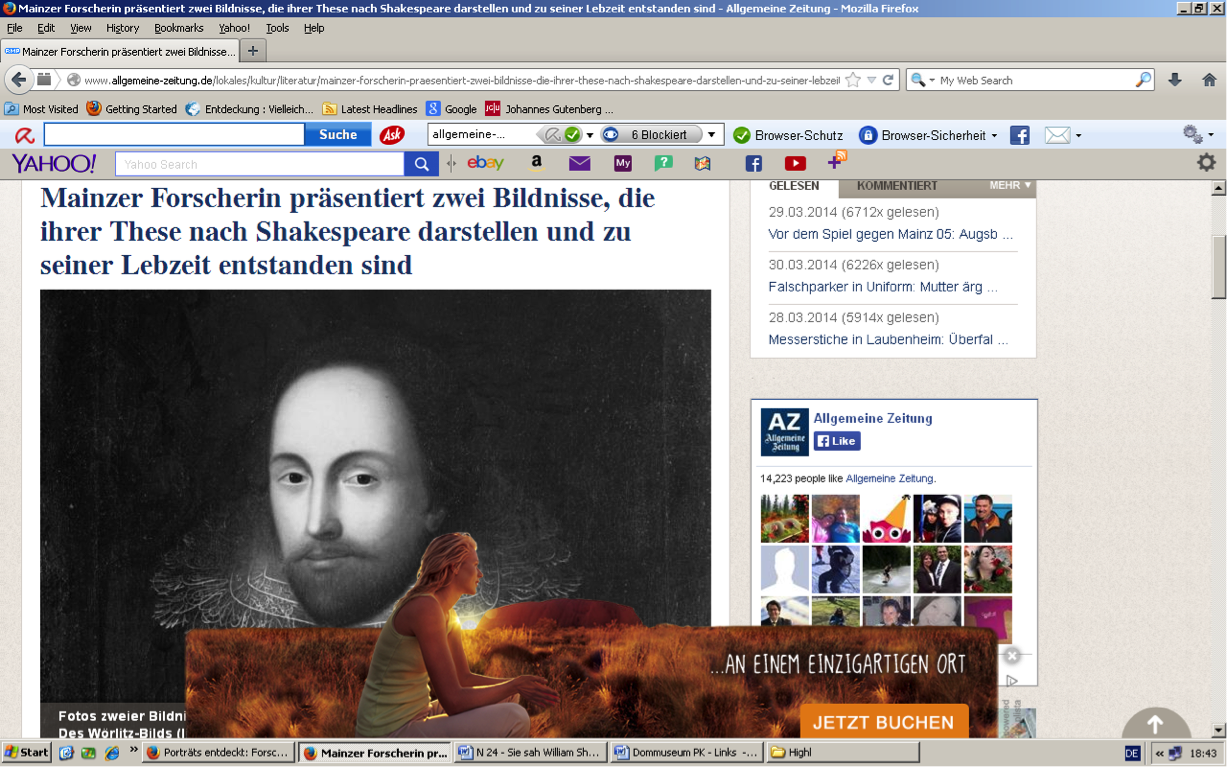The height and width of the screenshot is (767, 1227).
Task: Click the Avira search input field
Action: click(174, 135)
